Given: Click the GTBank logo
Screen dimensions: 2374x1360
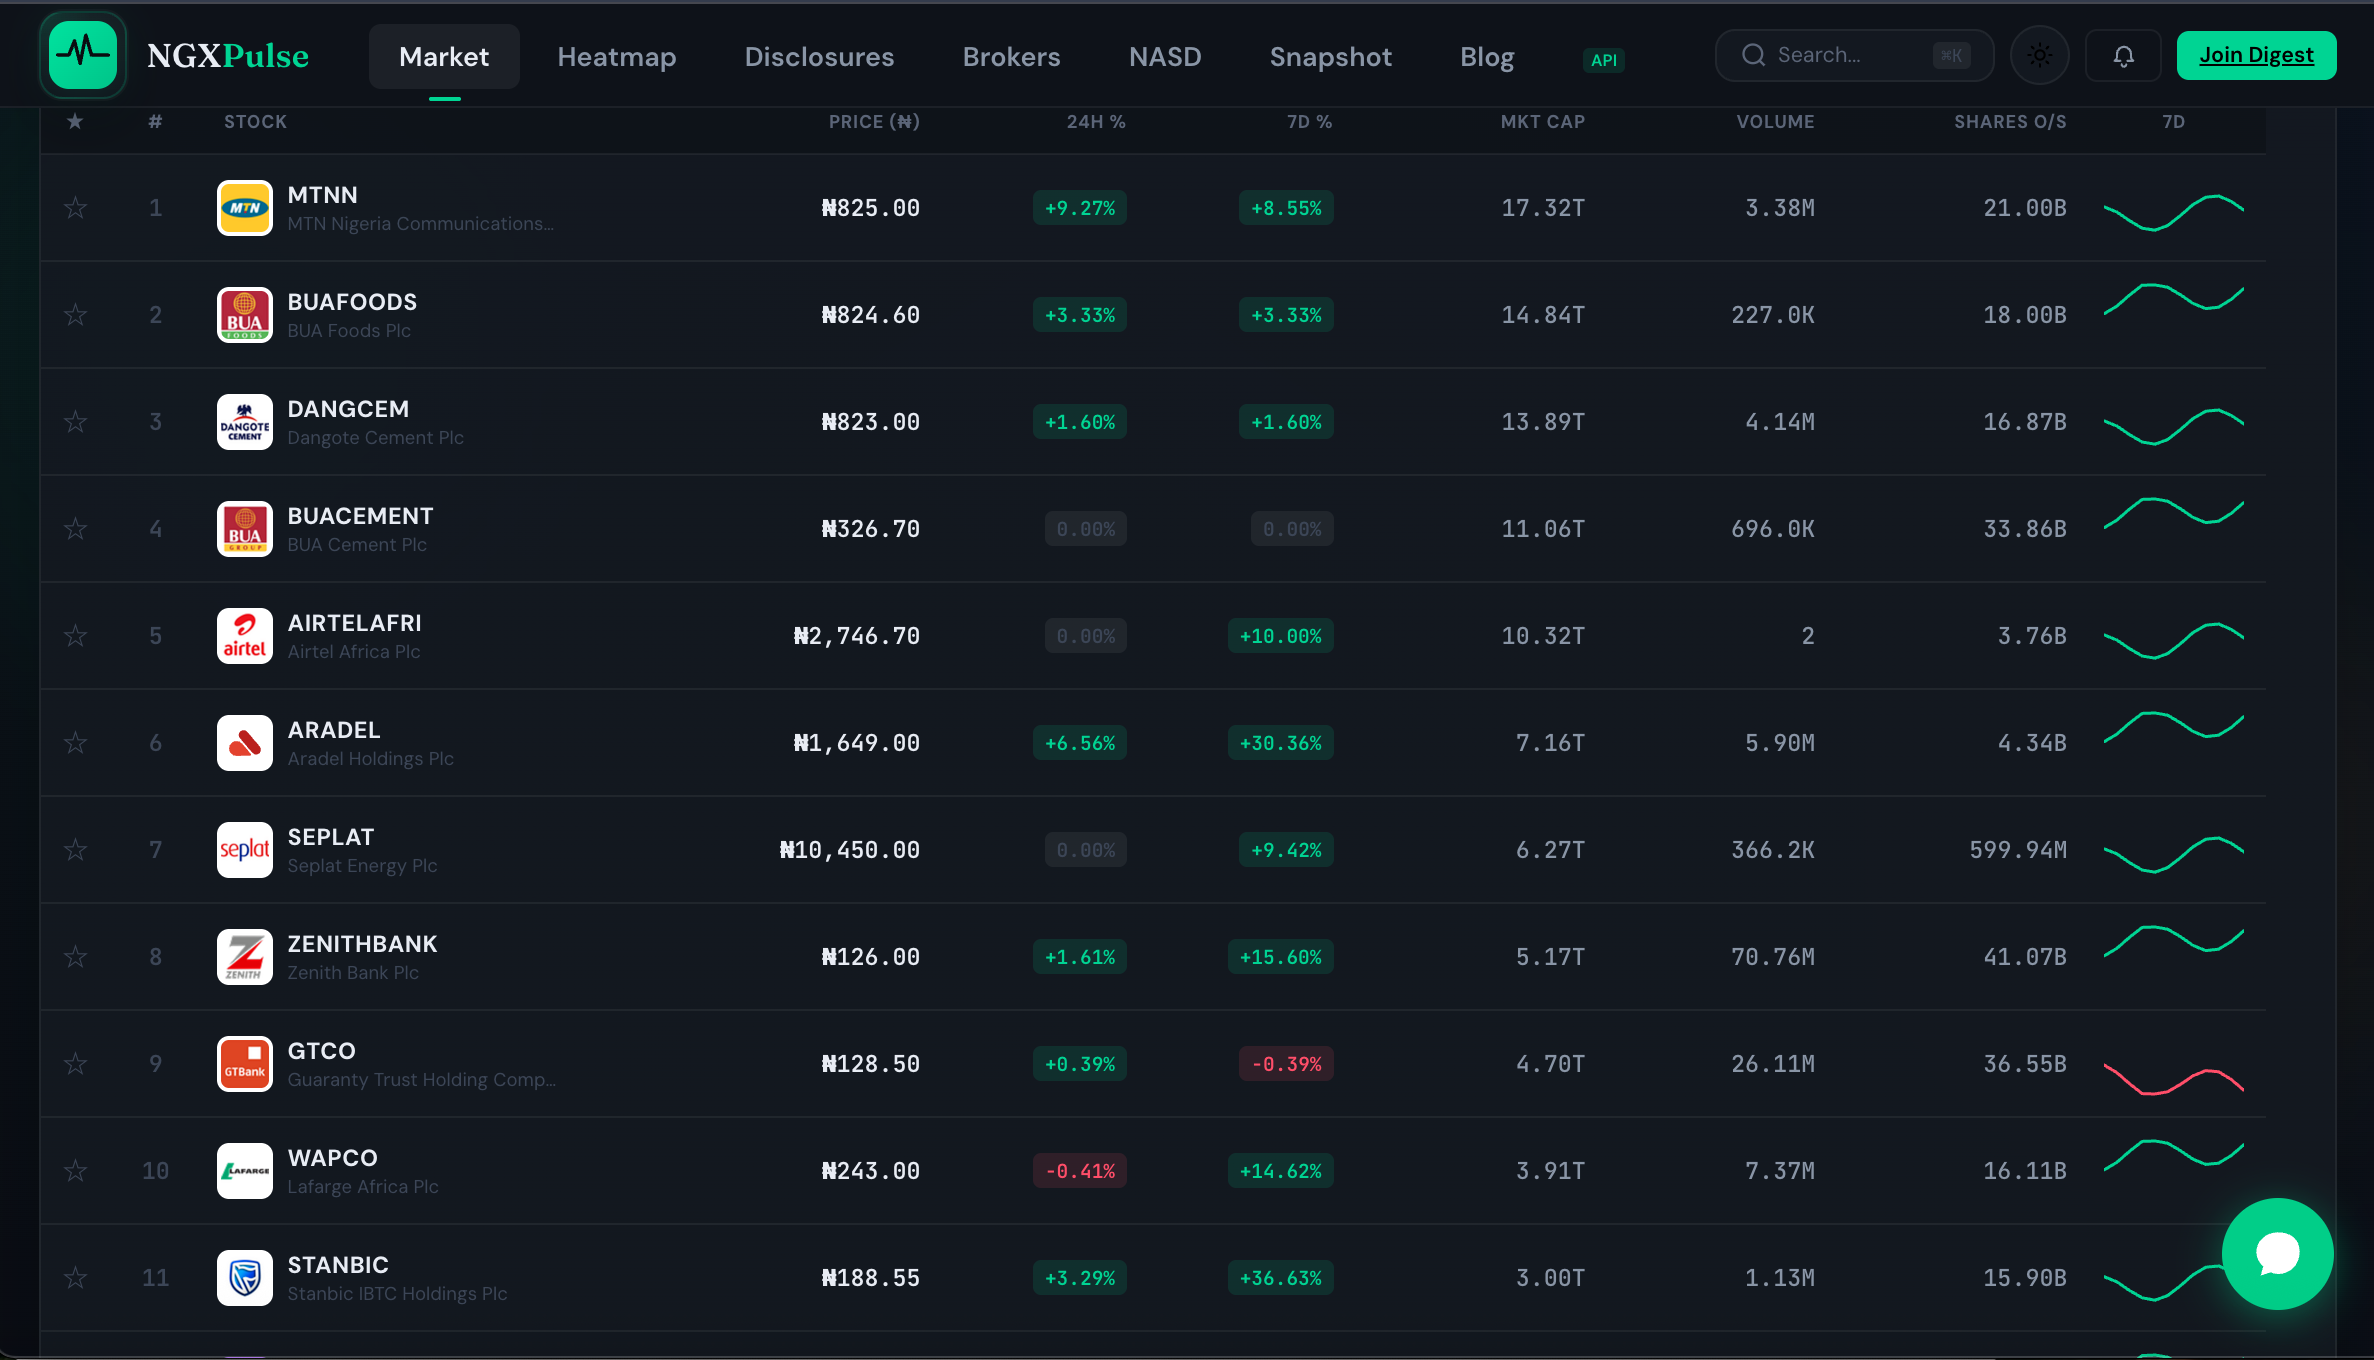Looking at the screenshot, I should tap(245, 1064).
